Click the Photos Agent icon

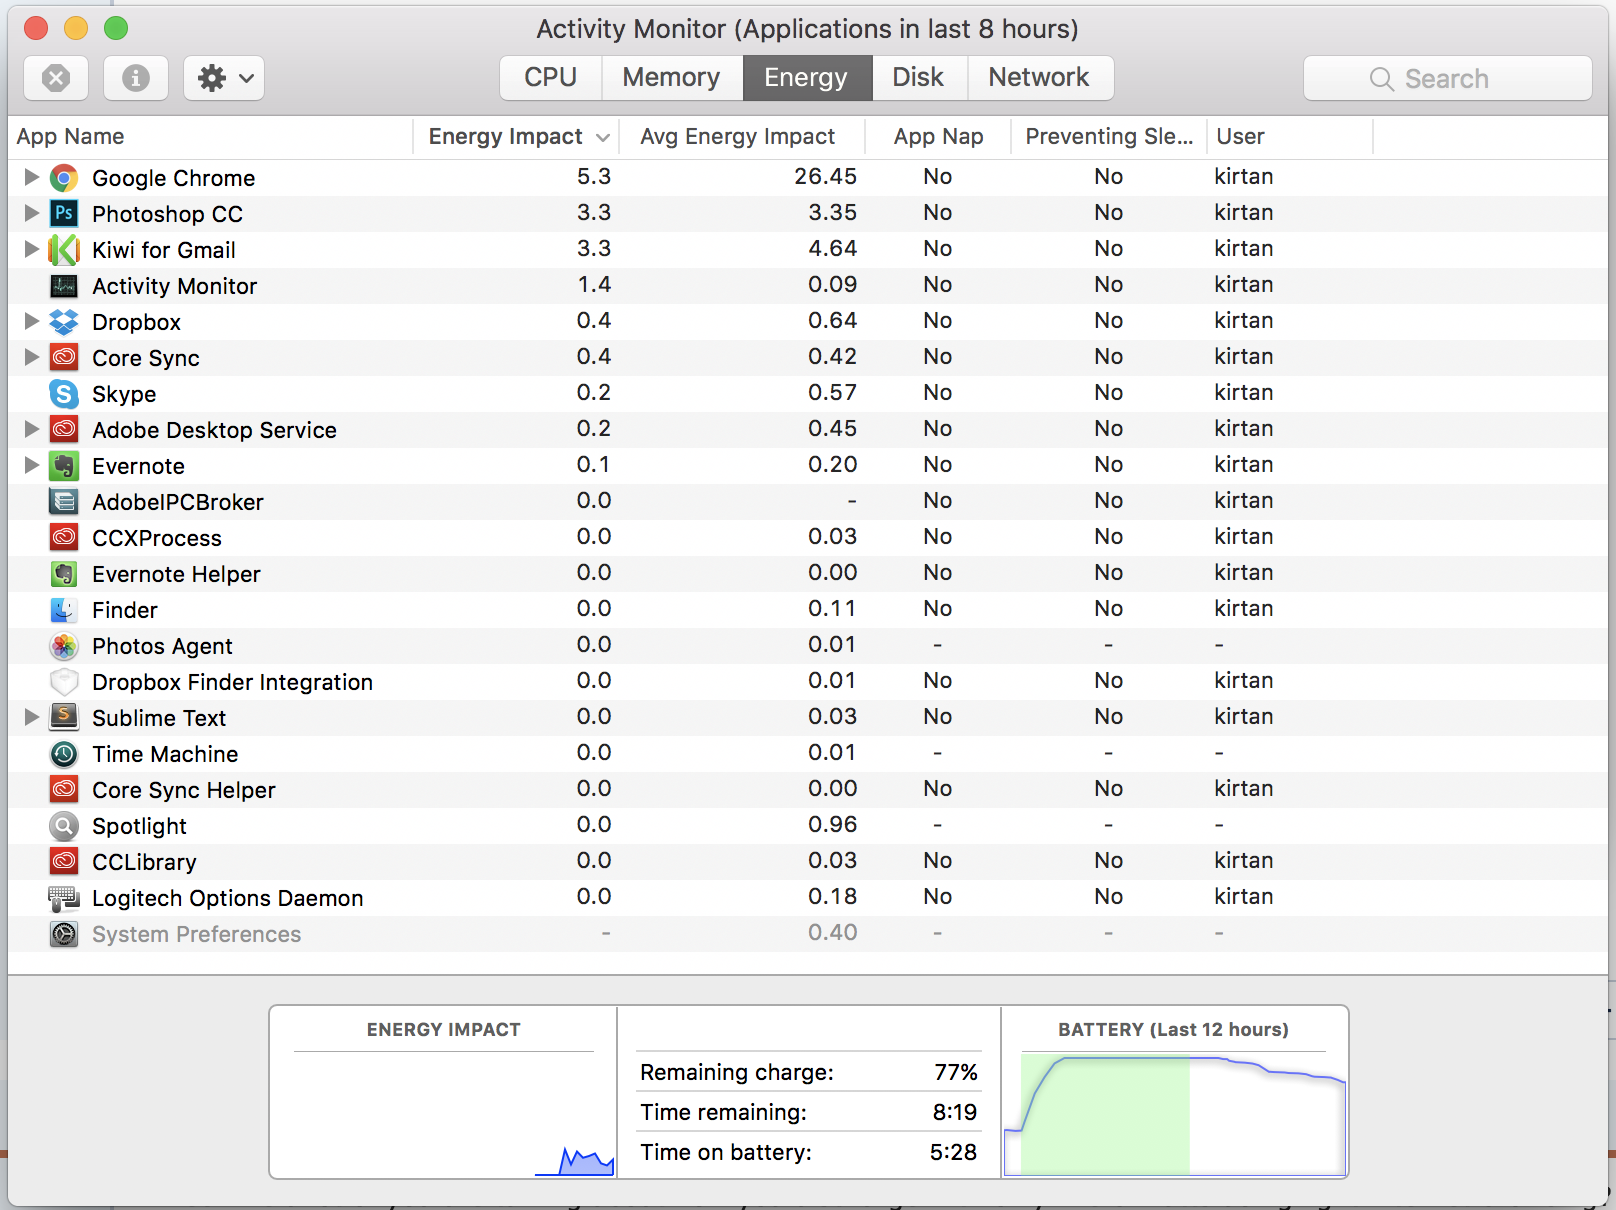coord(64,646)
